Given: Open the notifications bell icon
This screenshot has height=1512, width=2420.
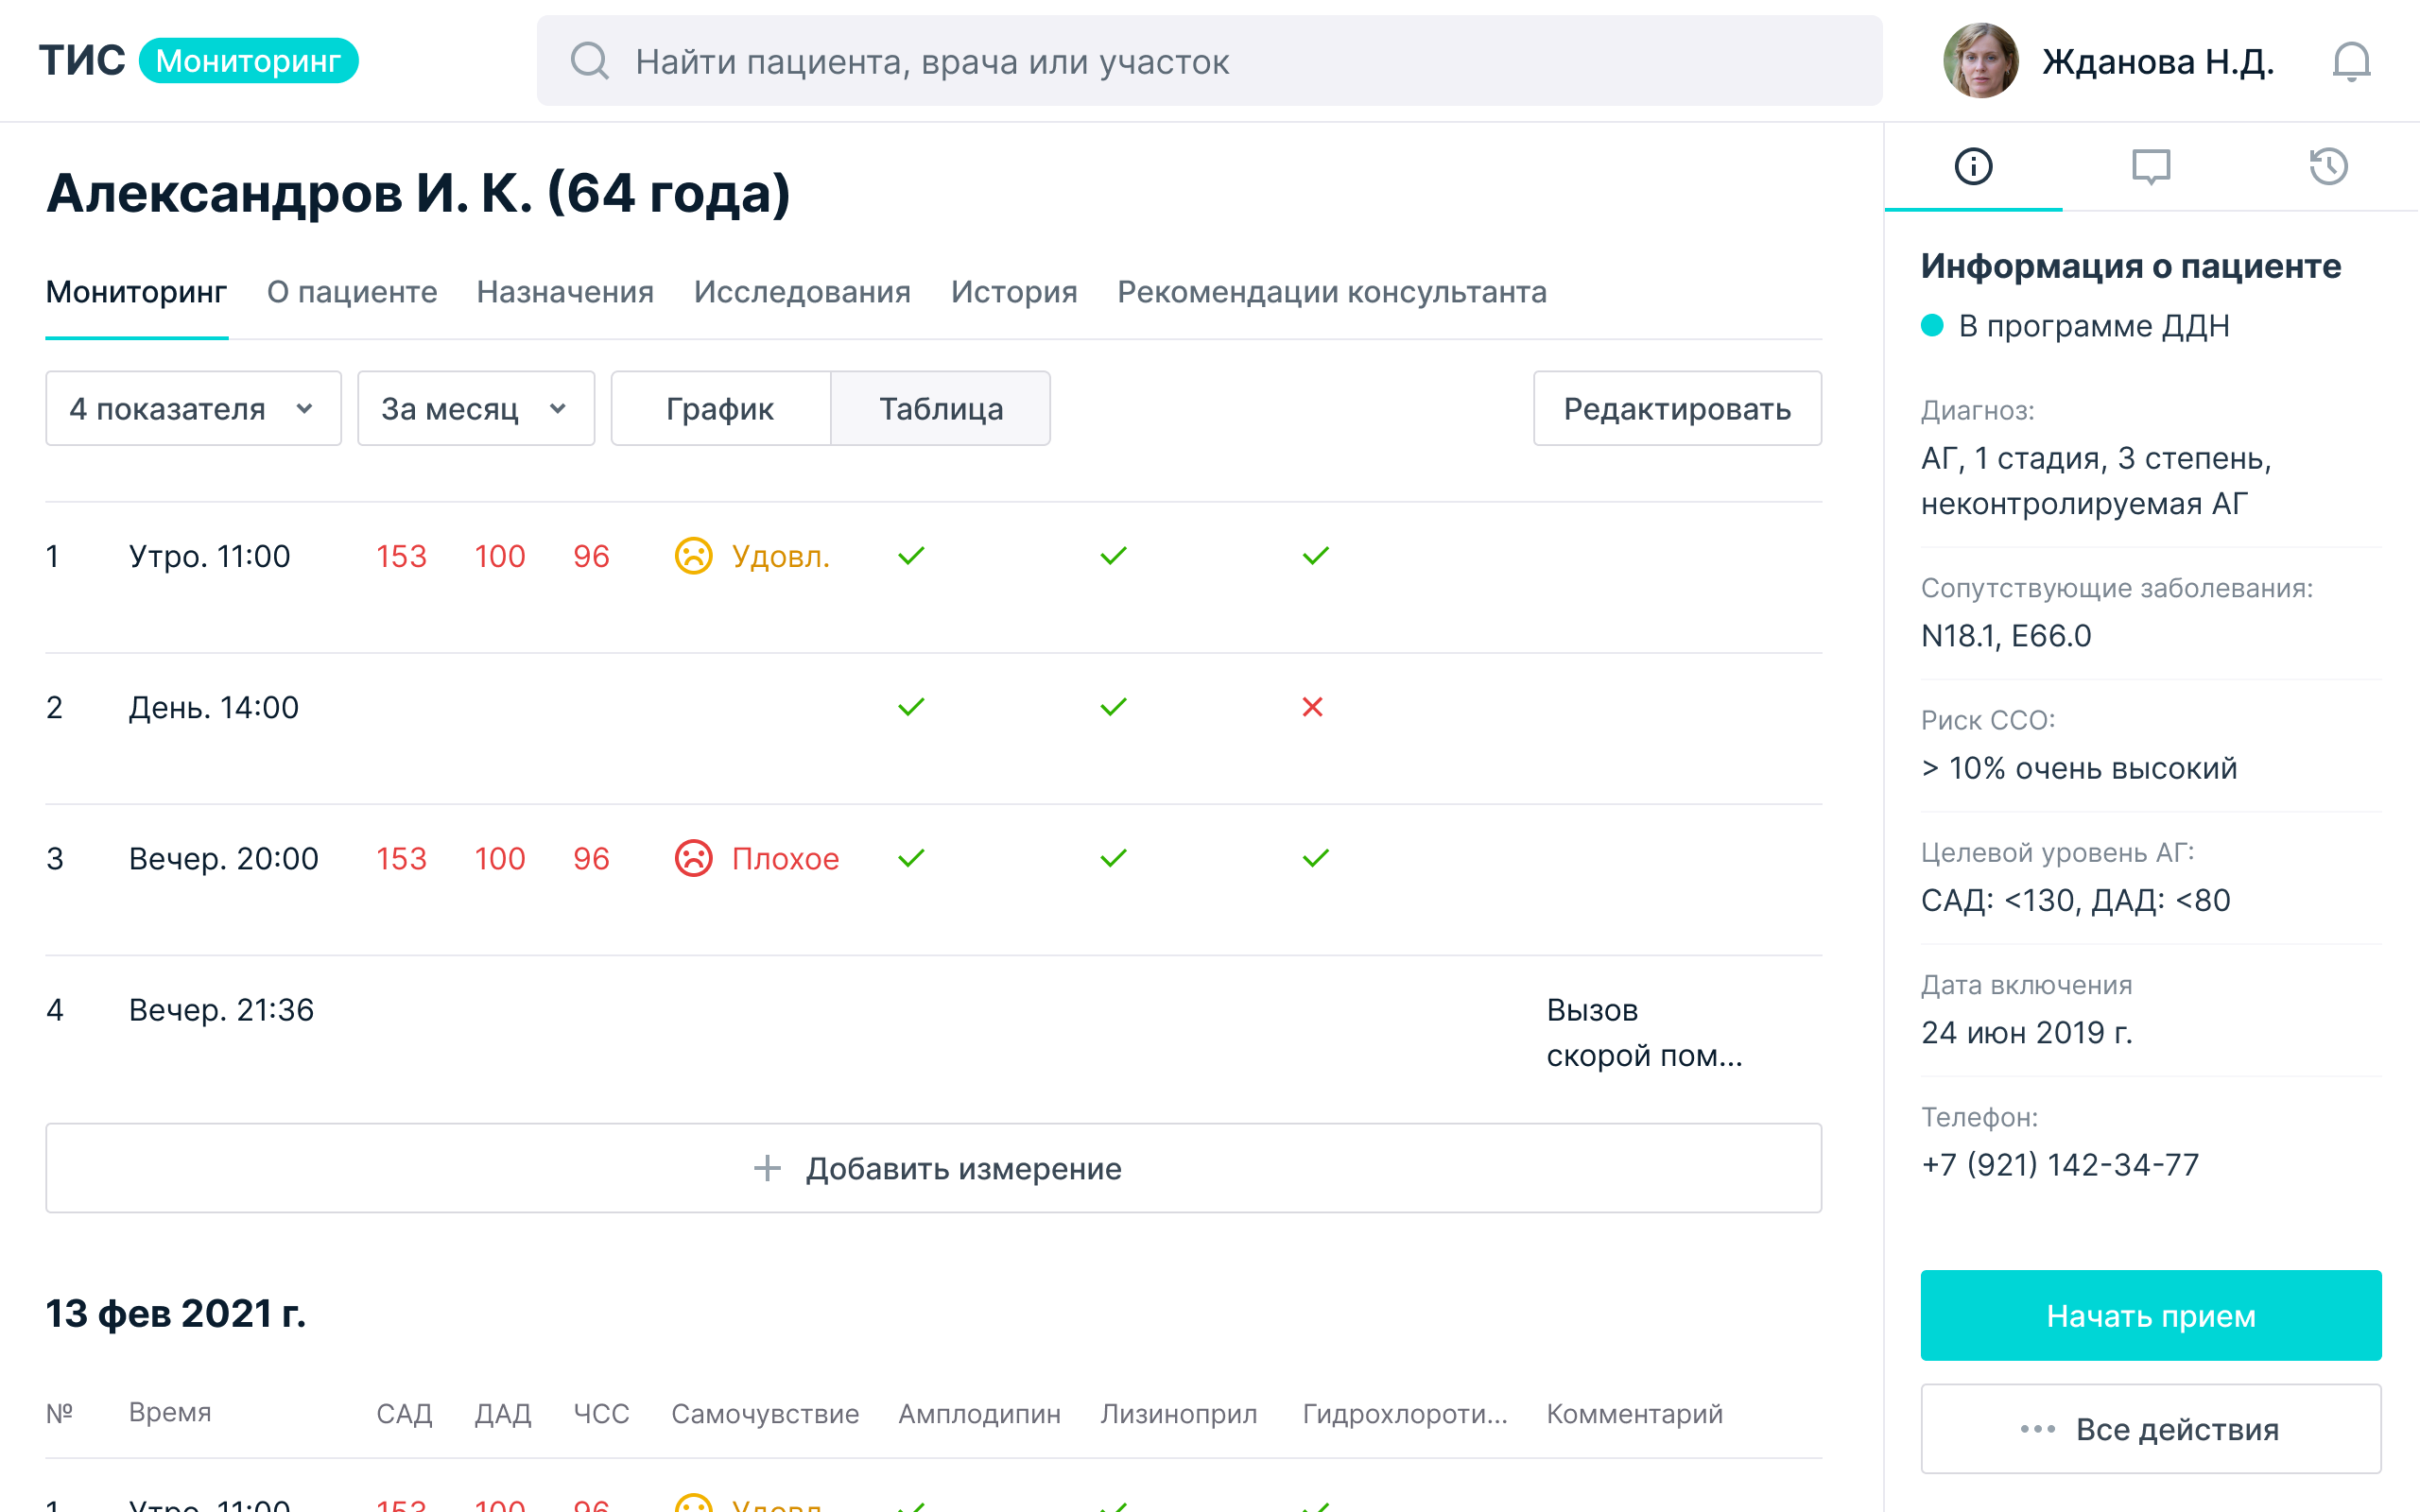Looking at the screenshot, I should coord(2350,62).
